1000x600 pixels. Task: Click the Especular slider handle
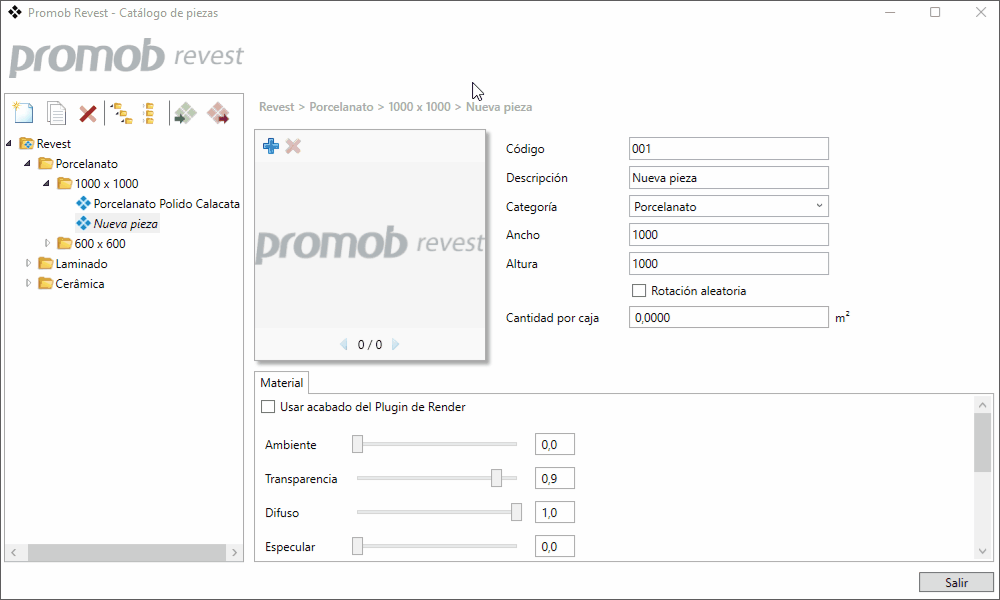tap(358, 546)
